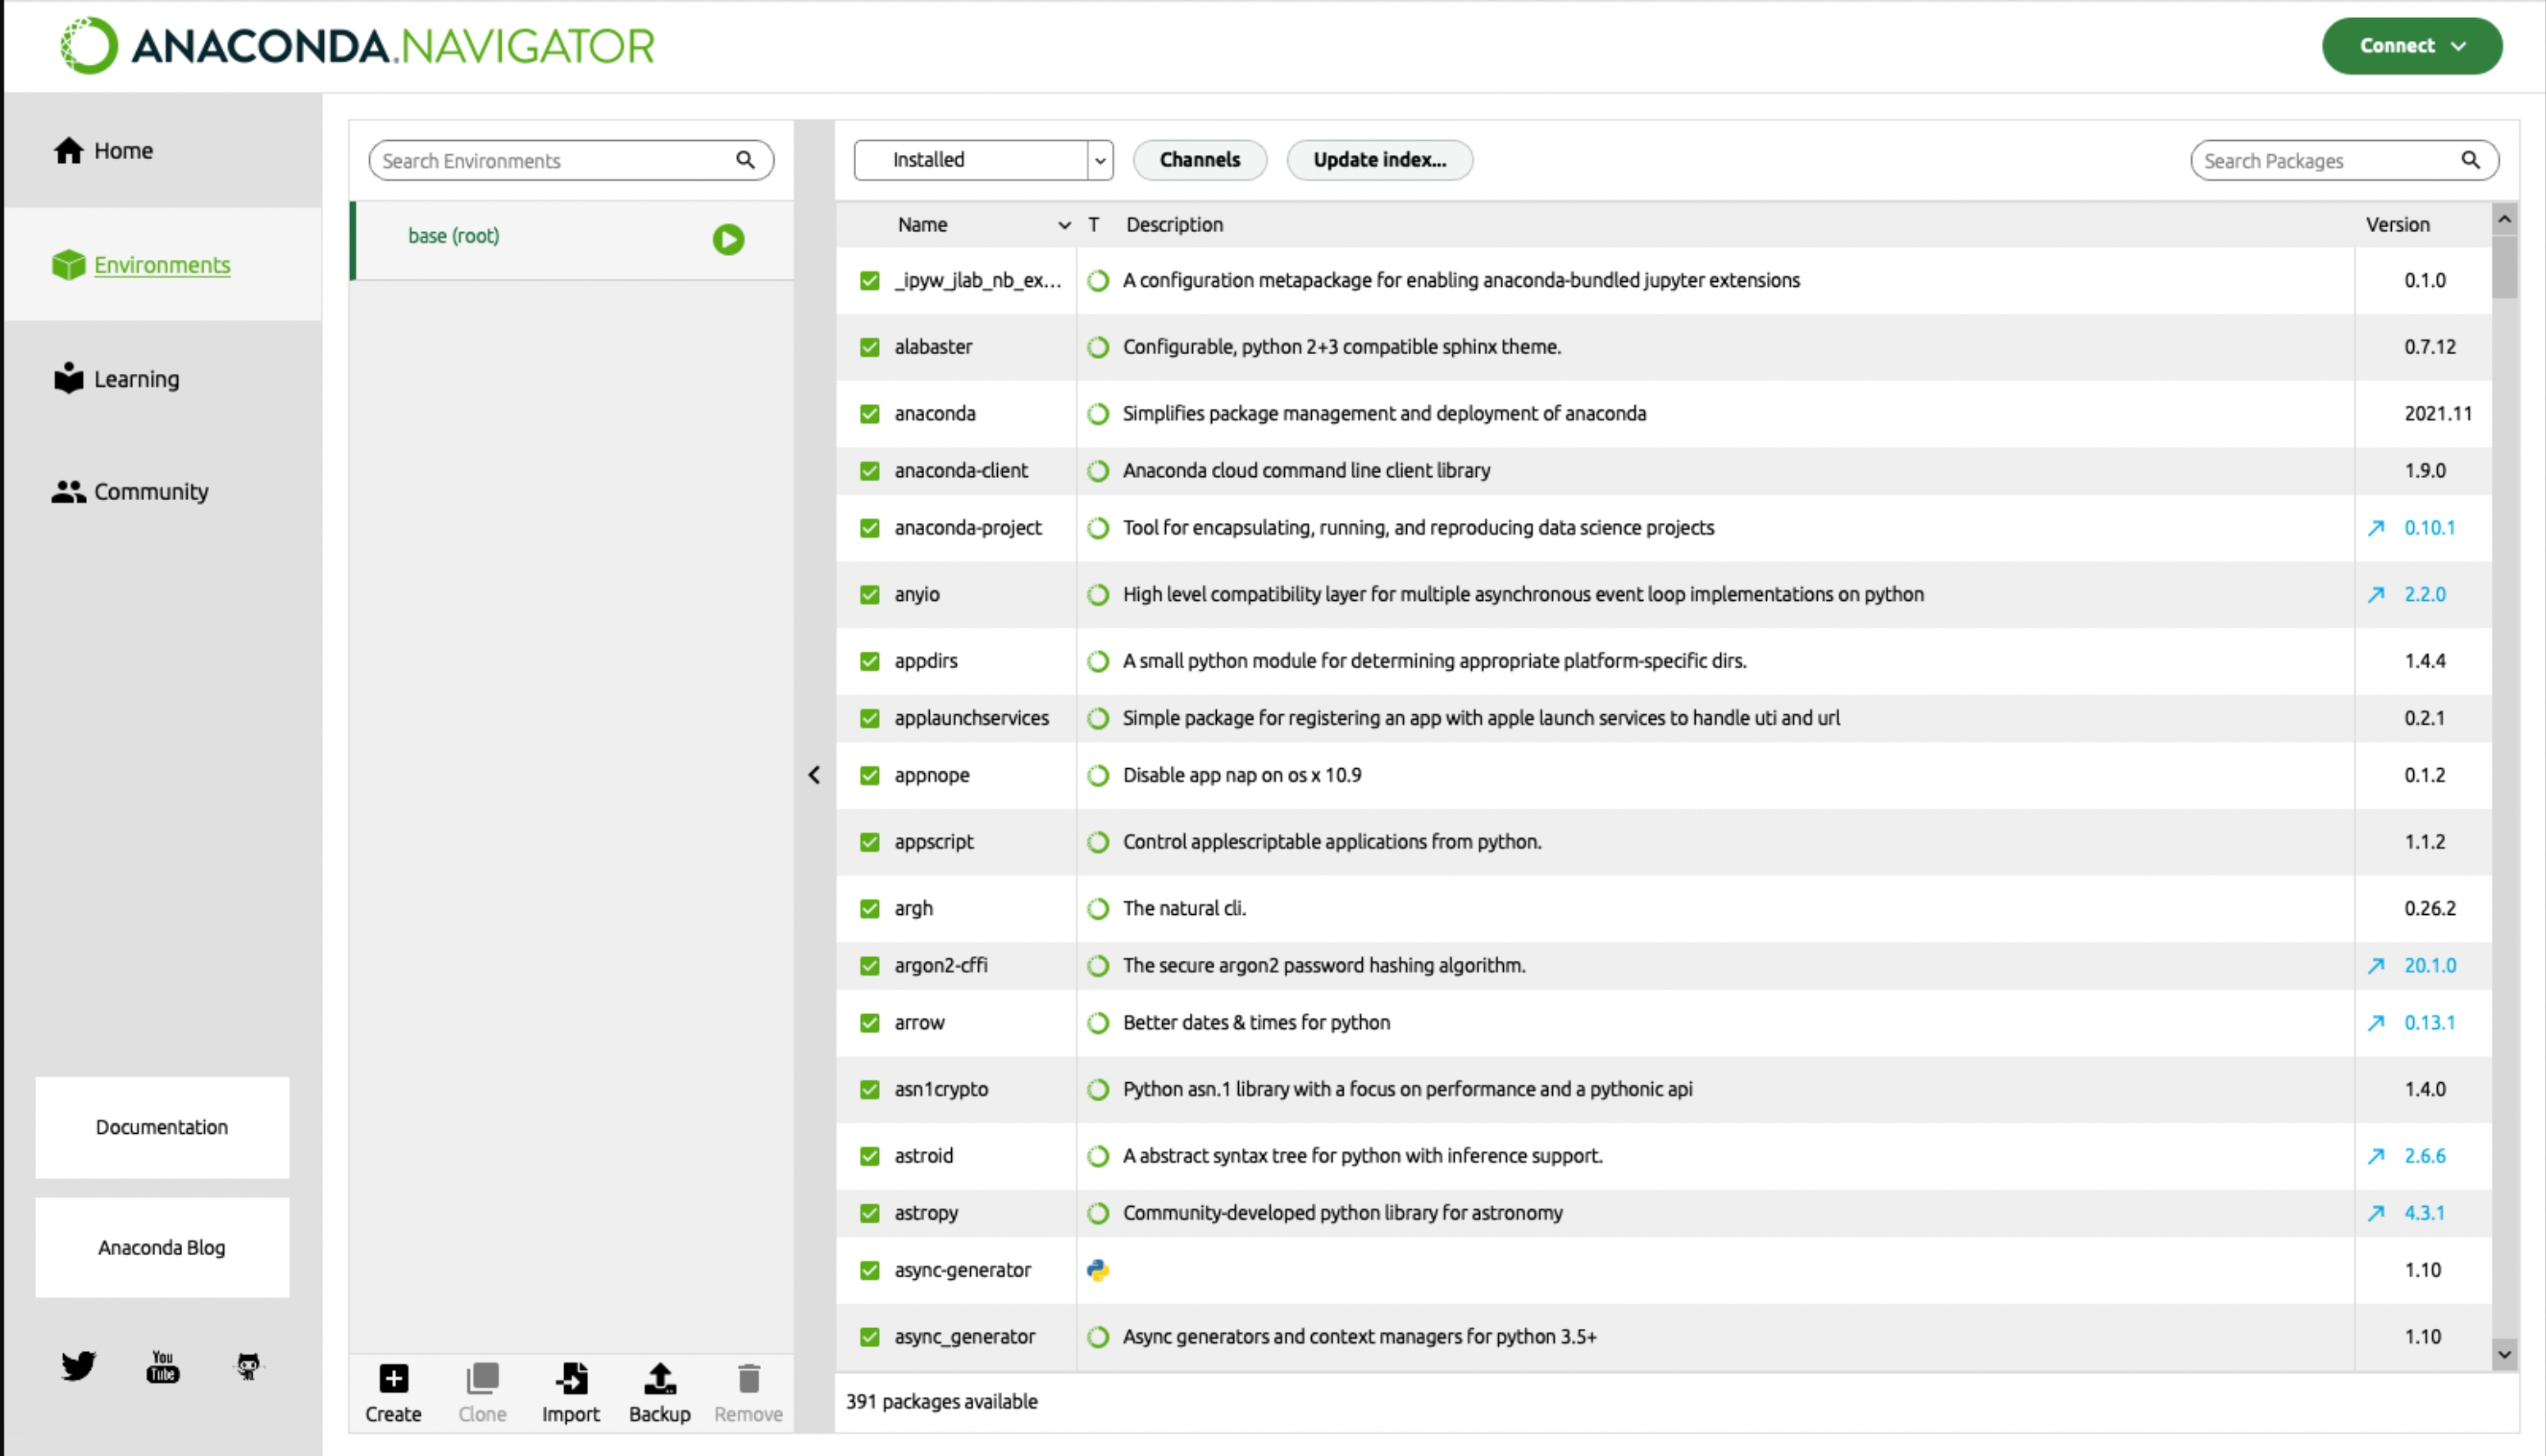Toggle the appnope package checkbox
2546x1456 pixels.
coord(870,776)
